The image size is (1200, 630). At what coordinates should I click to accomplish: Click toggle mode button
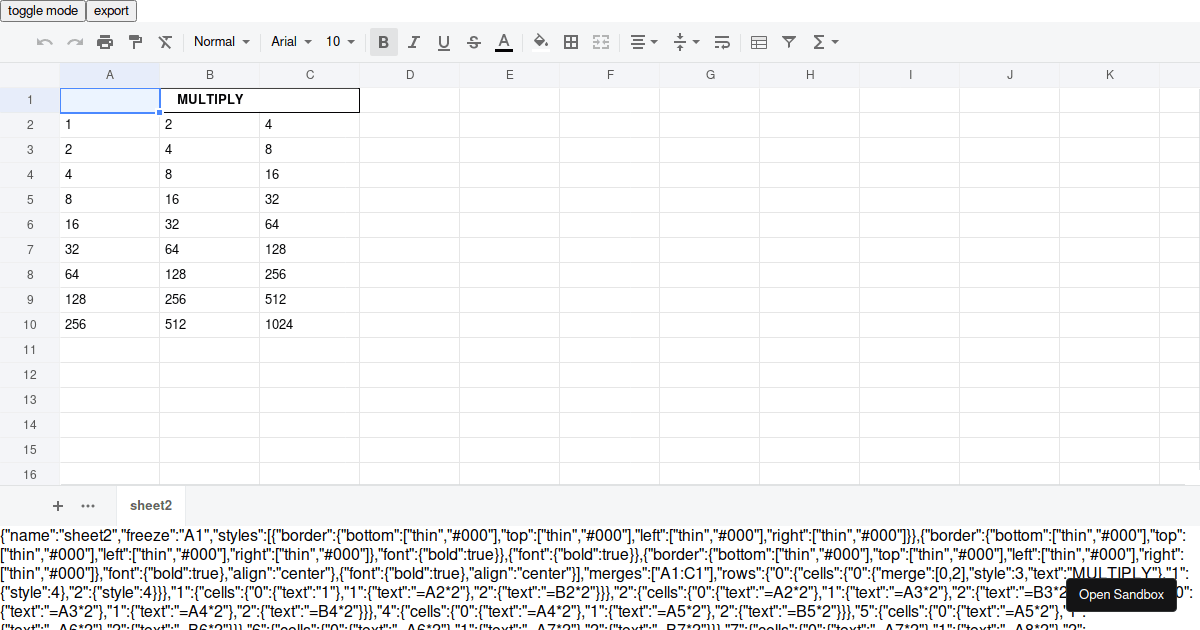(x=43, y=11)
